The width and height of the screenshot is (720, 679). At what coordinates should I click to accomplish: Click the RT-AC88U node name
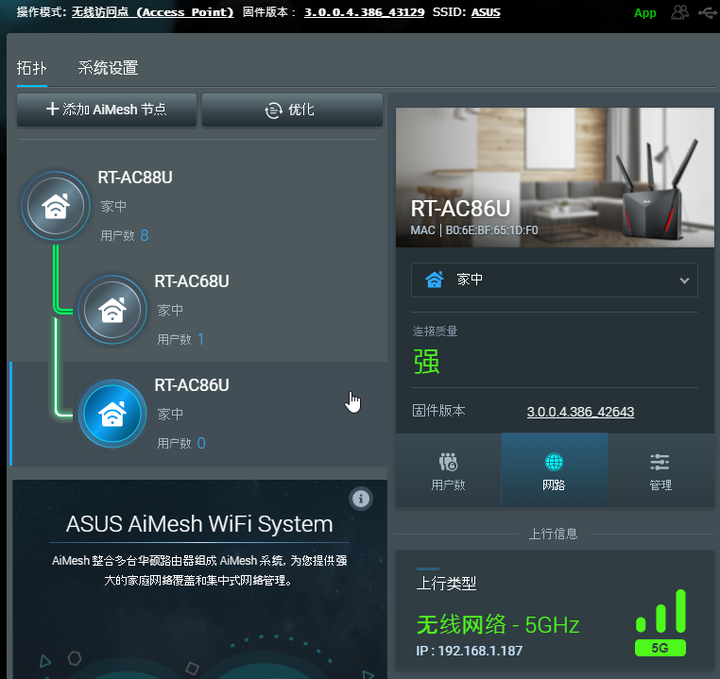tap(135, 178)
